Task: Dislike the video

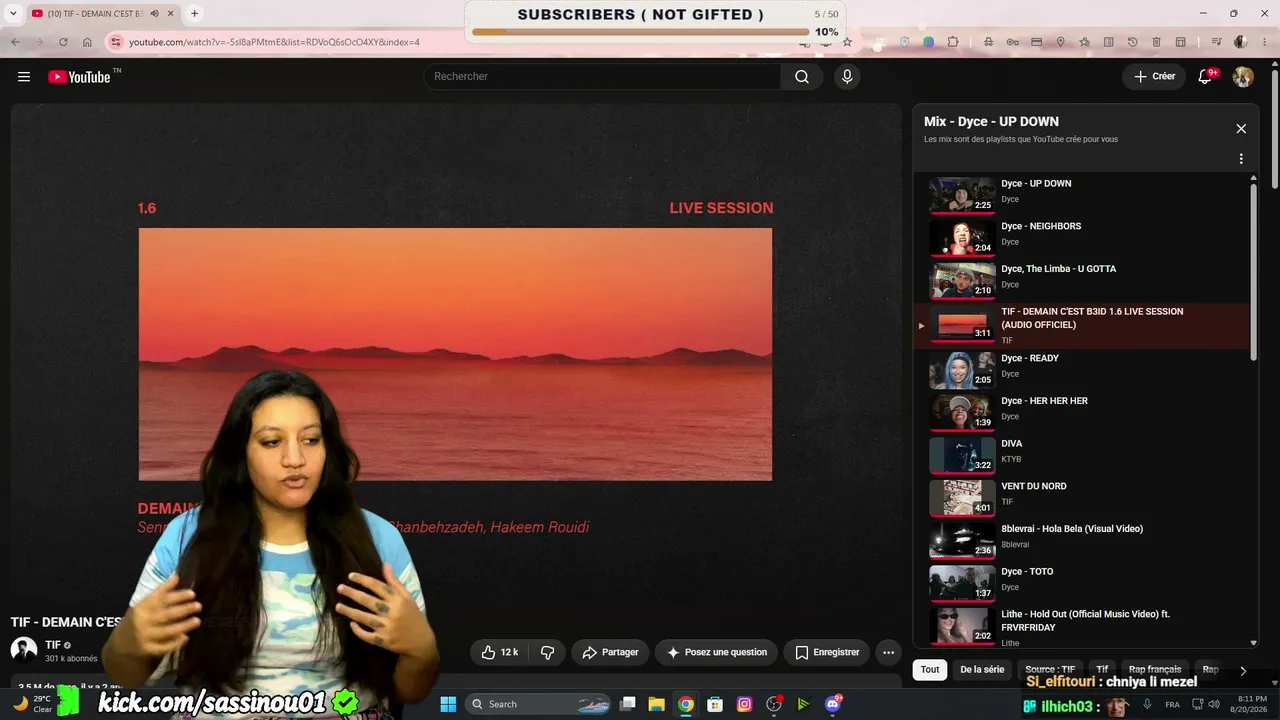Action: click(547, 652)
